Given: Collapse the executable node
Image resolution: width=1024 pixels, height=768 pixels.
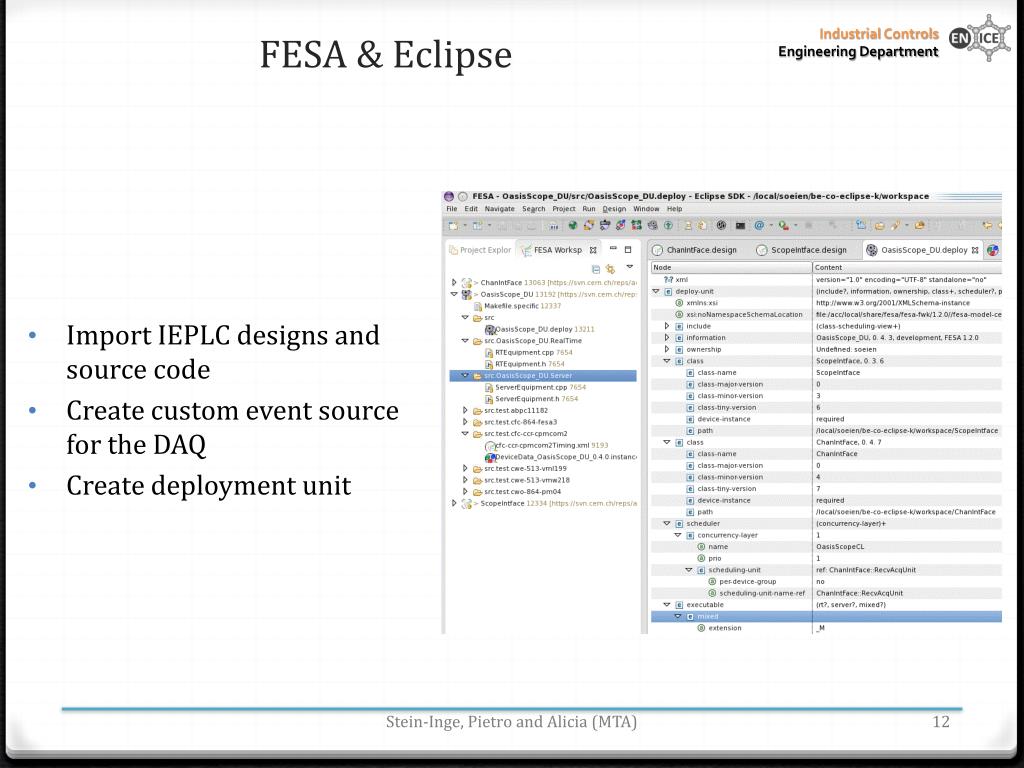Looking at the screenshot, I should (x=667, y=605).
